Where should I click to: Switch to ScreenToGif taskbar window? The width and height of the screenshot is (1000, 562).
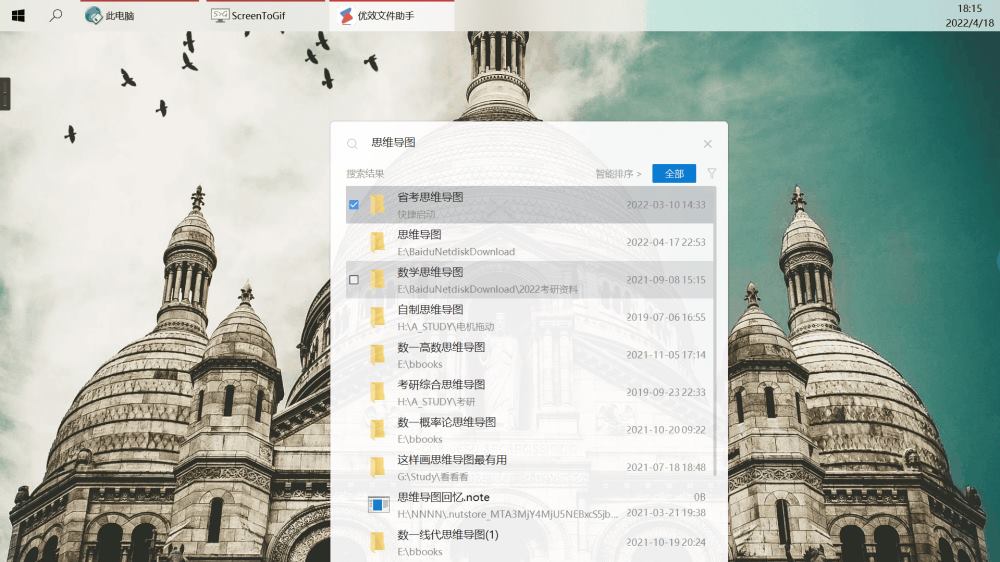257,16
